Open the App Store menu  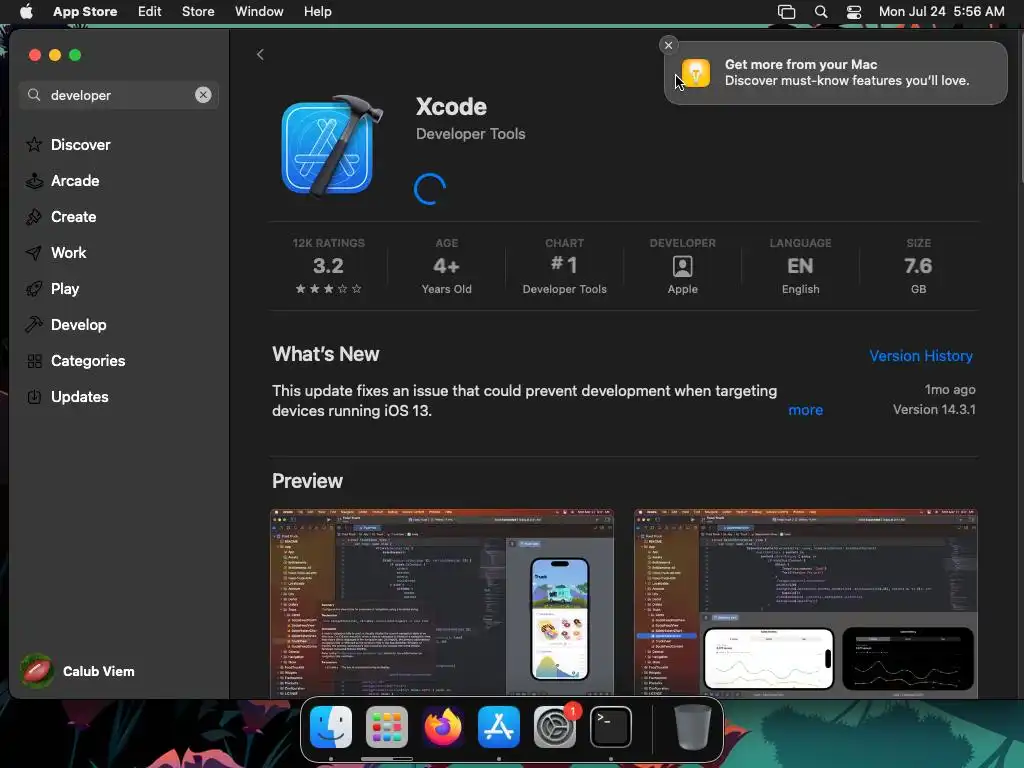coord(85,12)
